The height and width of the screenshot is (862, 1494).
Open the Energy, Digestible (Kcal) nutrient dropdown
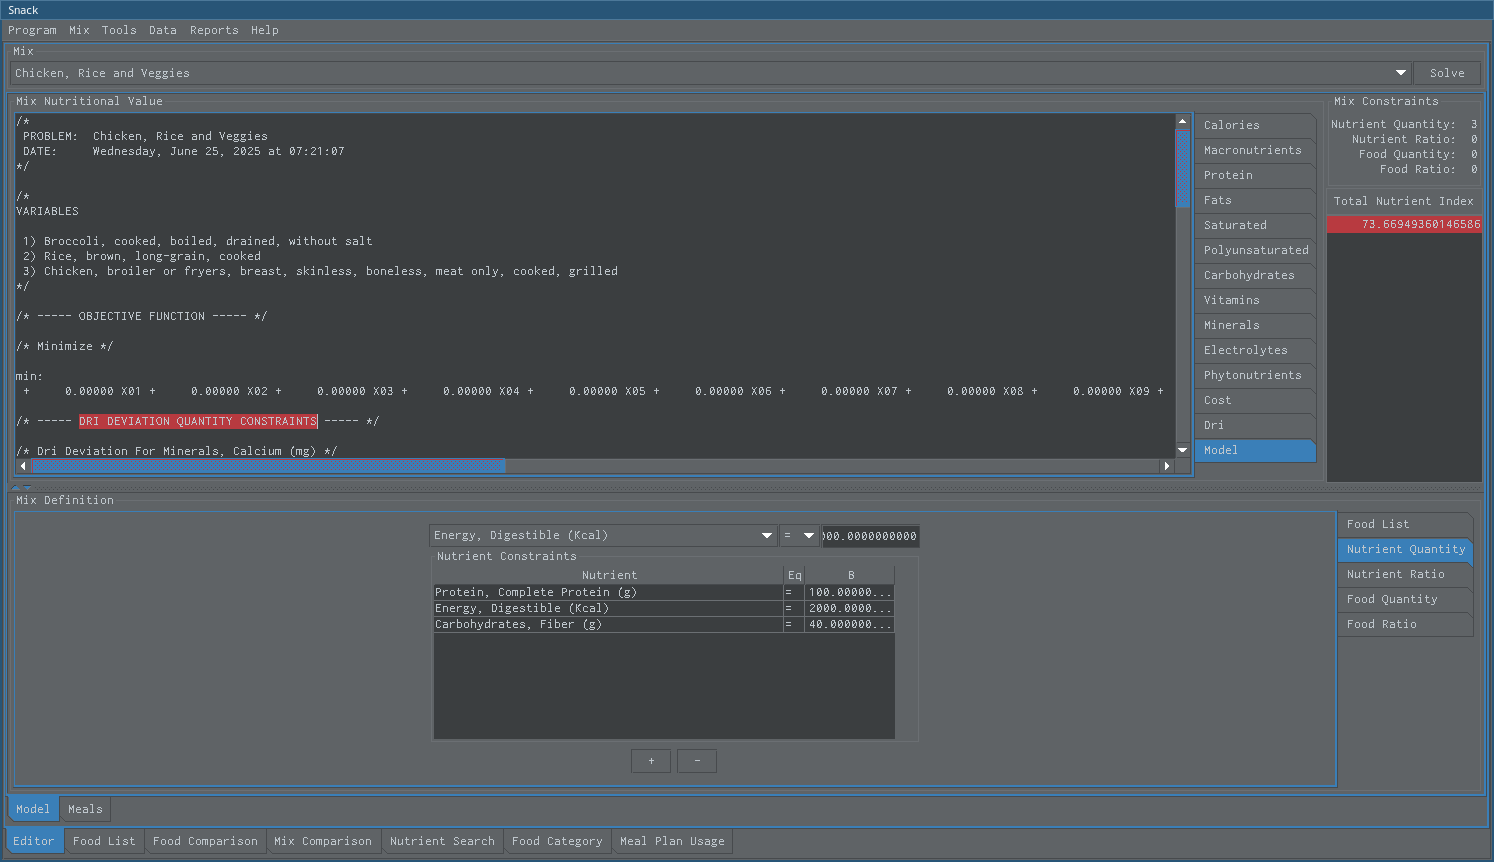(x=603, y=535)
